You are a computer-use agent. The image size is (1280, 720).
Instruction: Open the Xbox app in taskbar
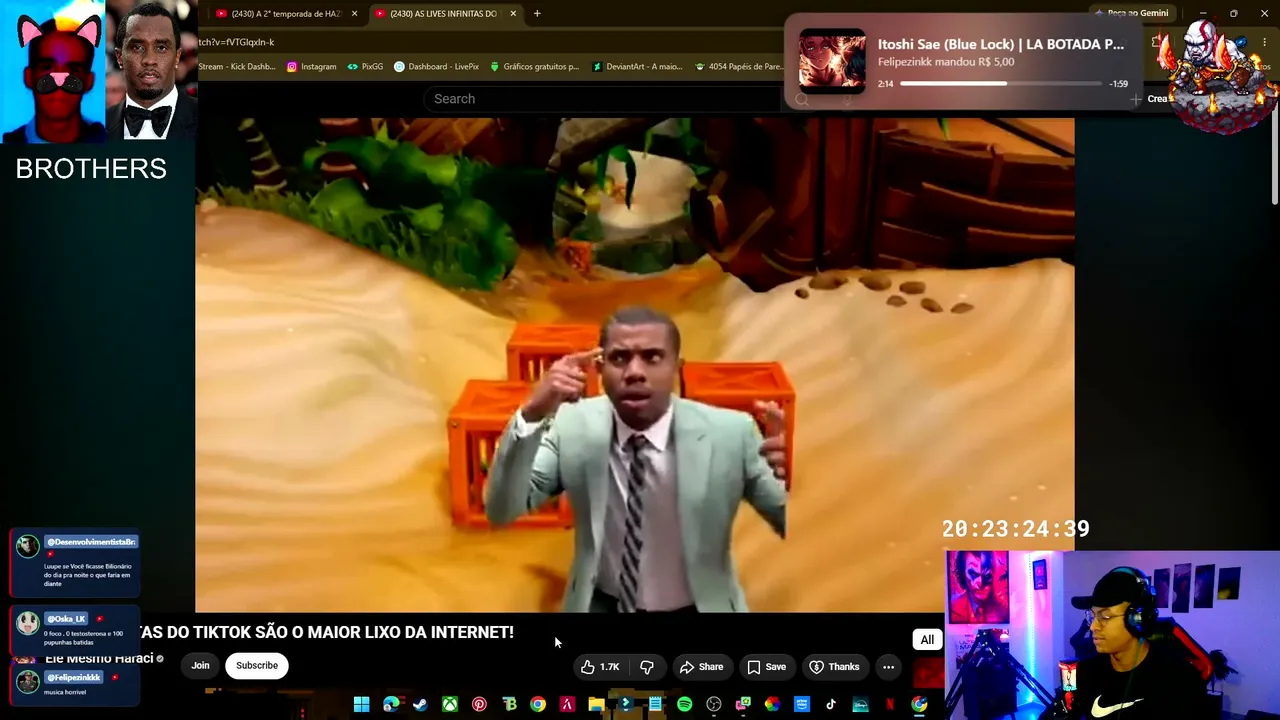tap(450, 704)
